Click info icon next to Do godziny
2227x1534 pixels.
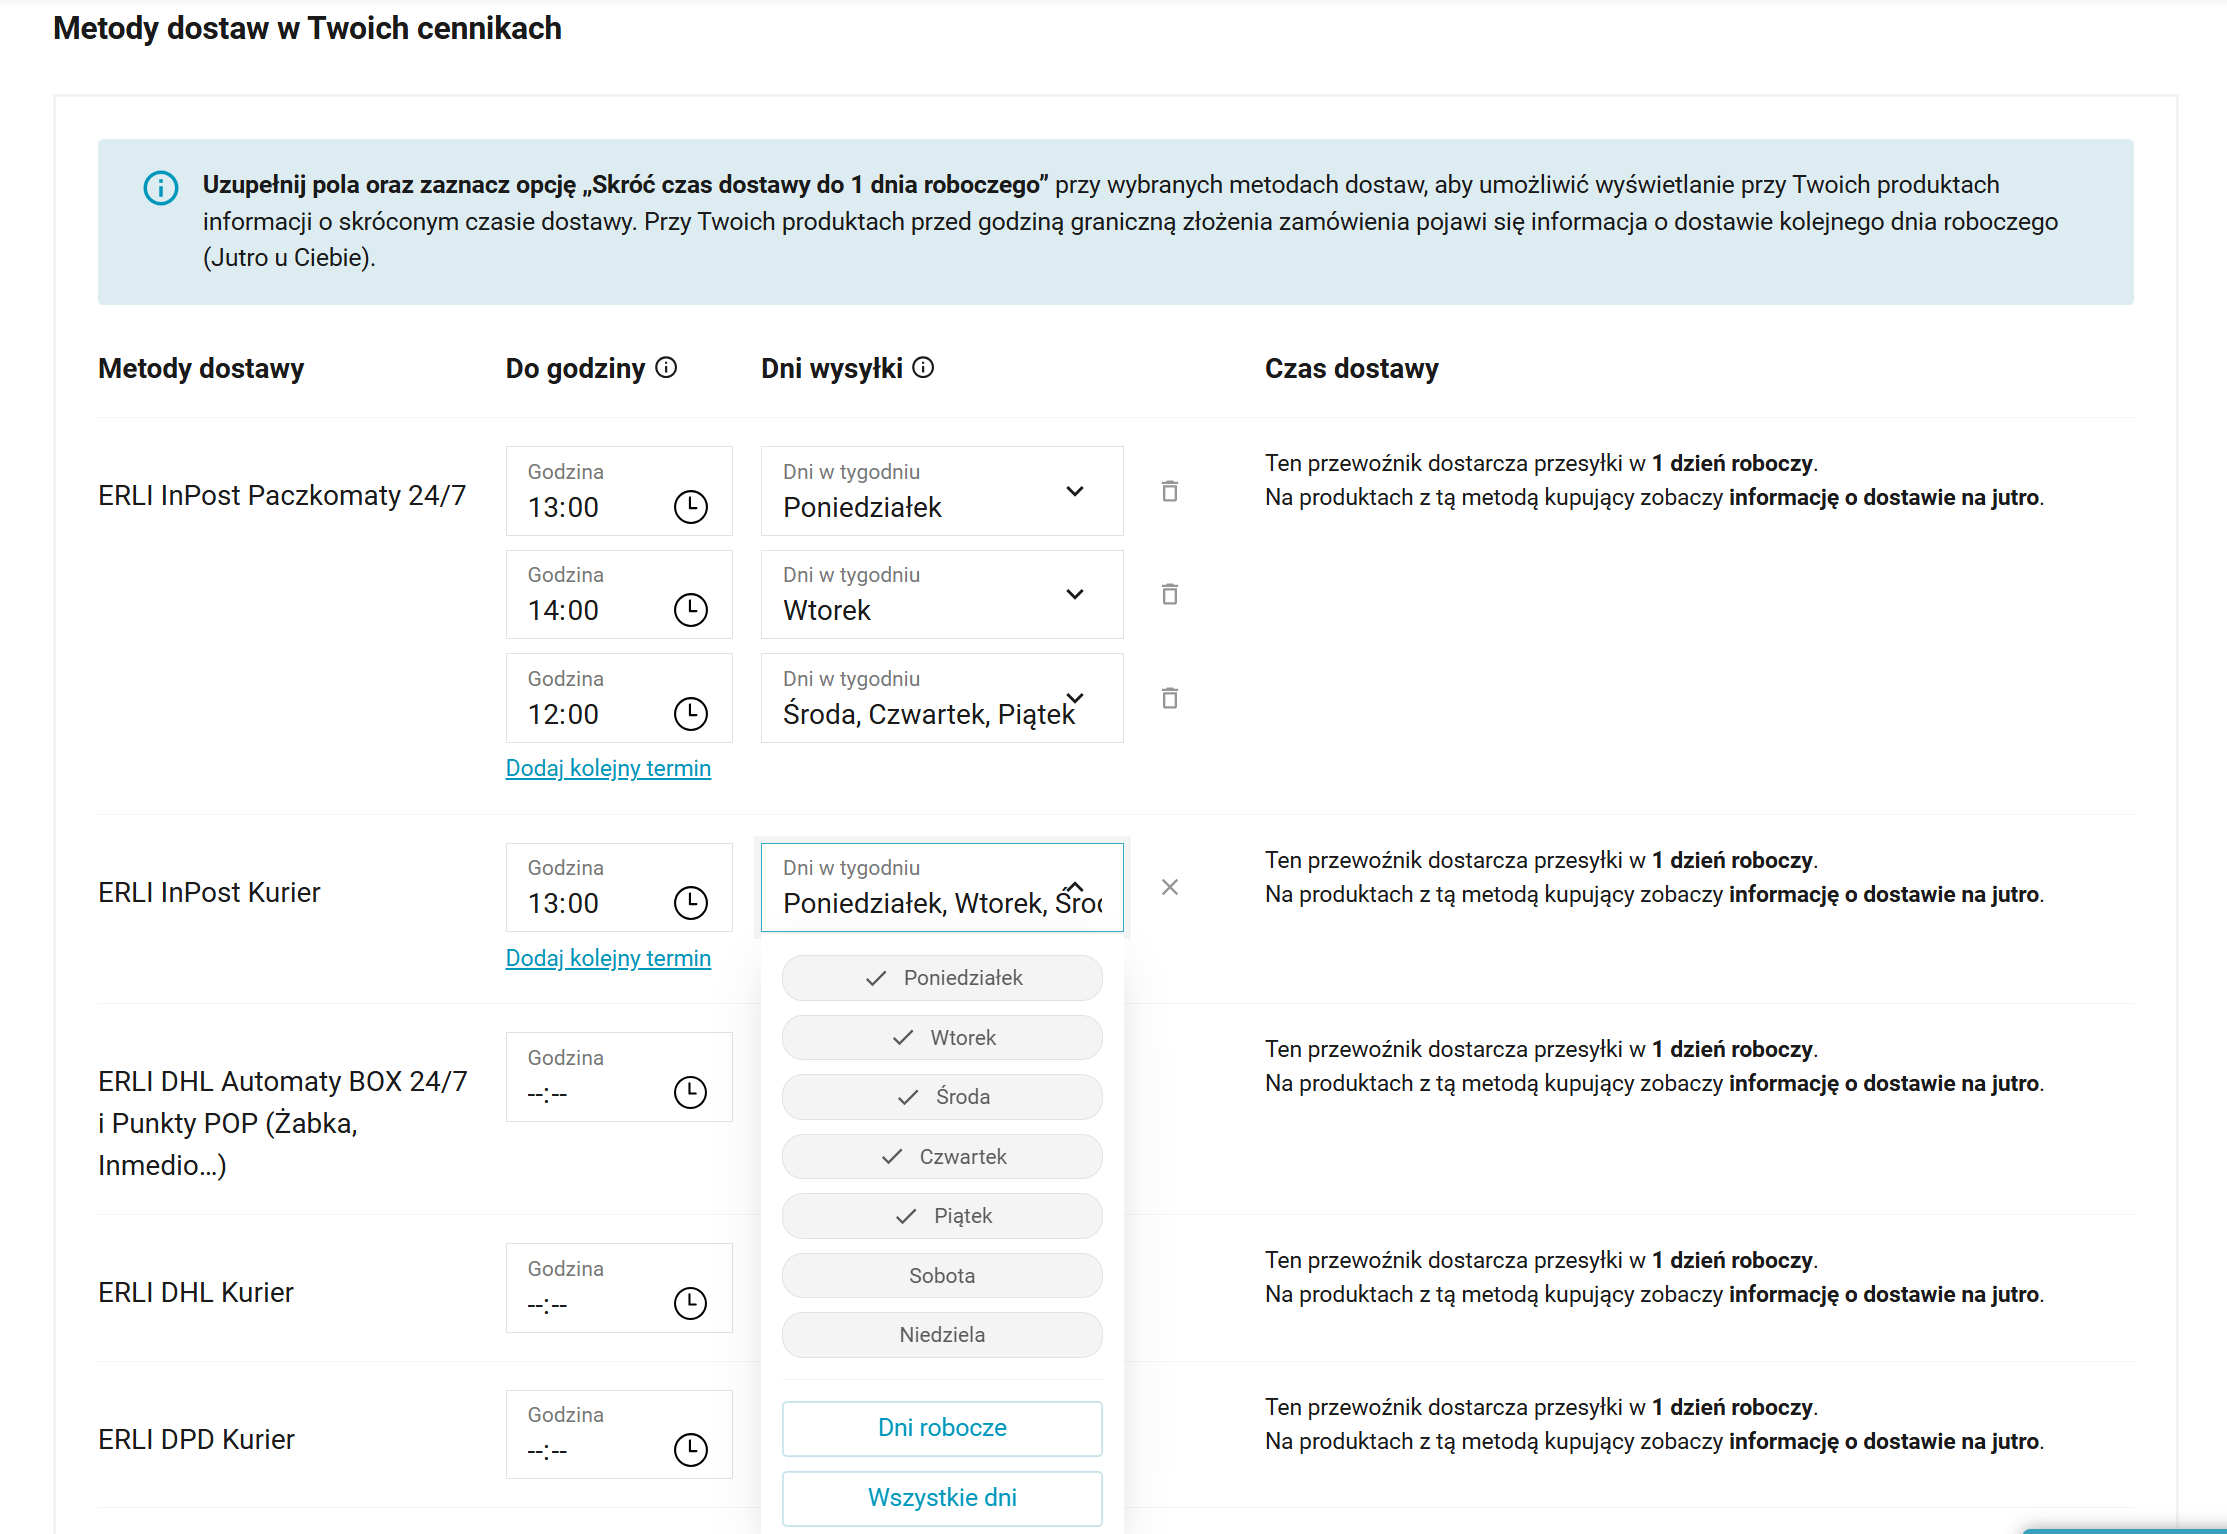point(666,368)
